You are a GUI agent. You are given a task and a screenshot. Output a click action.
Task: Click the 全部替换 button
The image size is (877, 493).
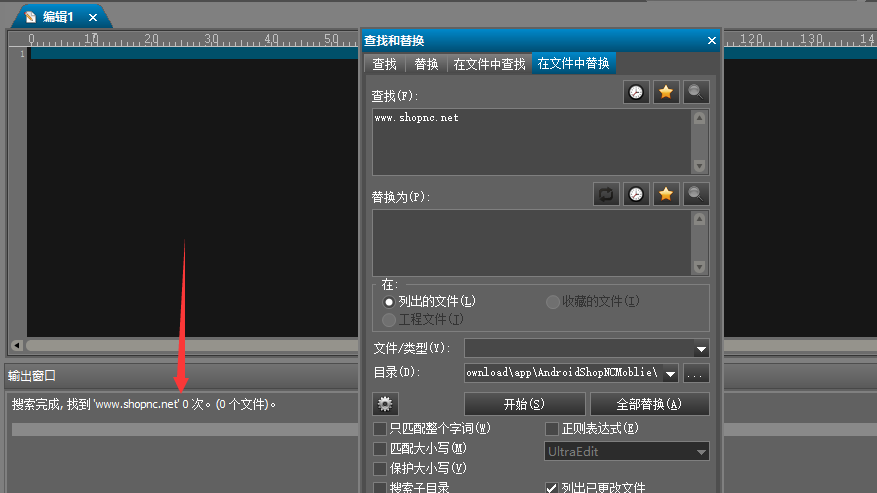click(649, 404)
